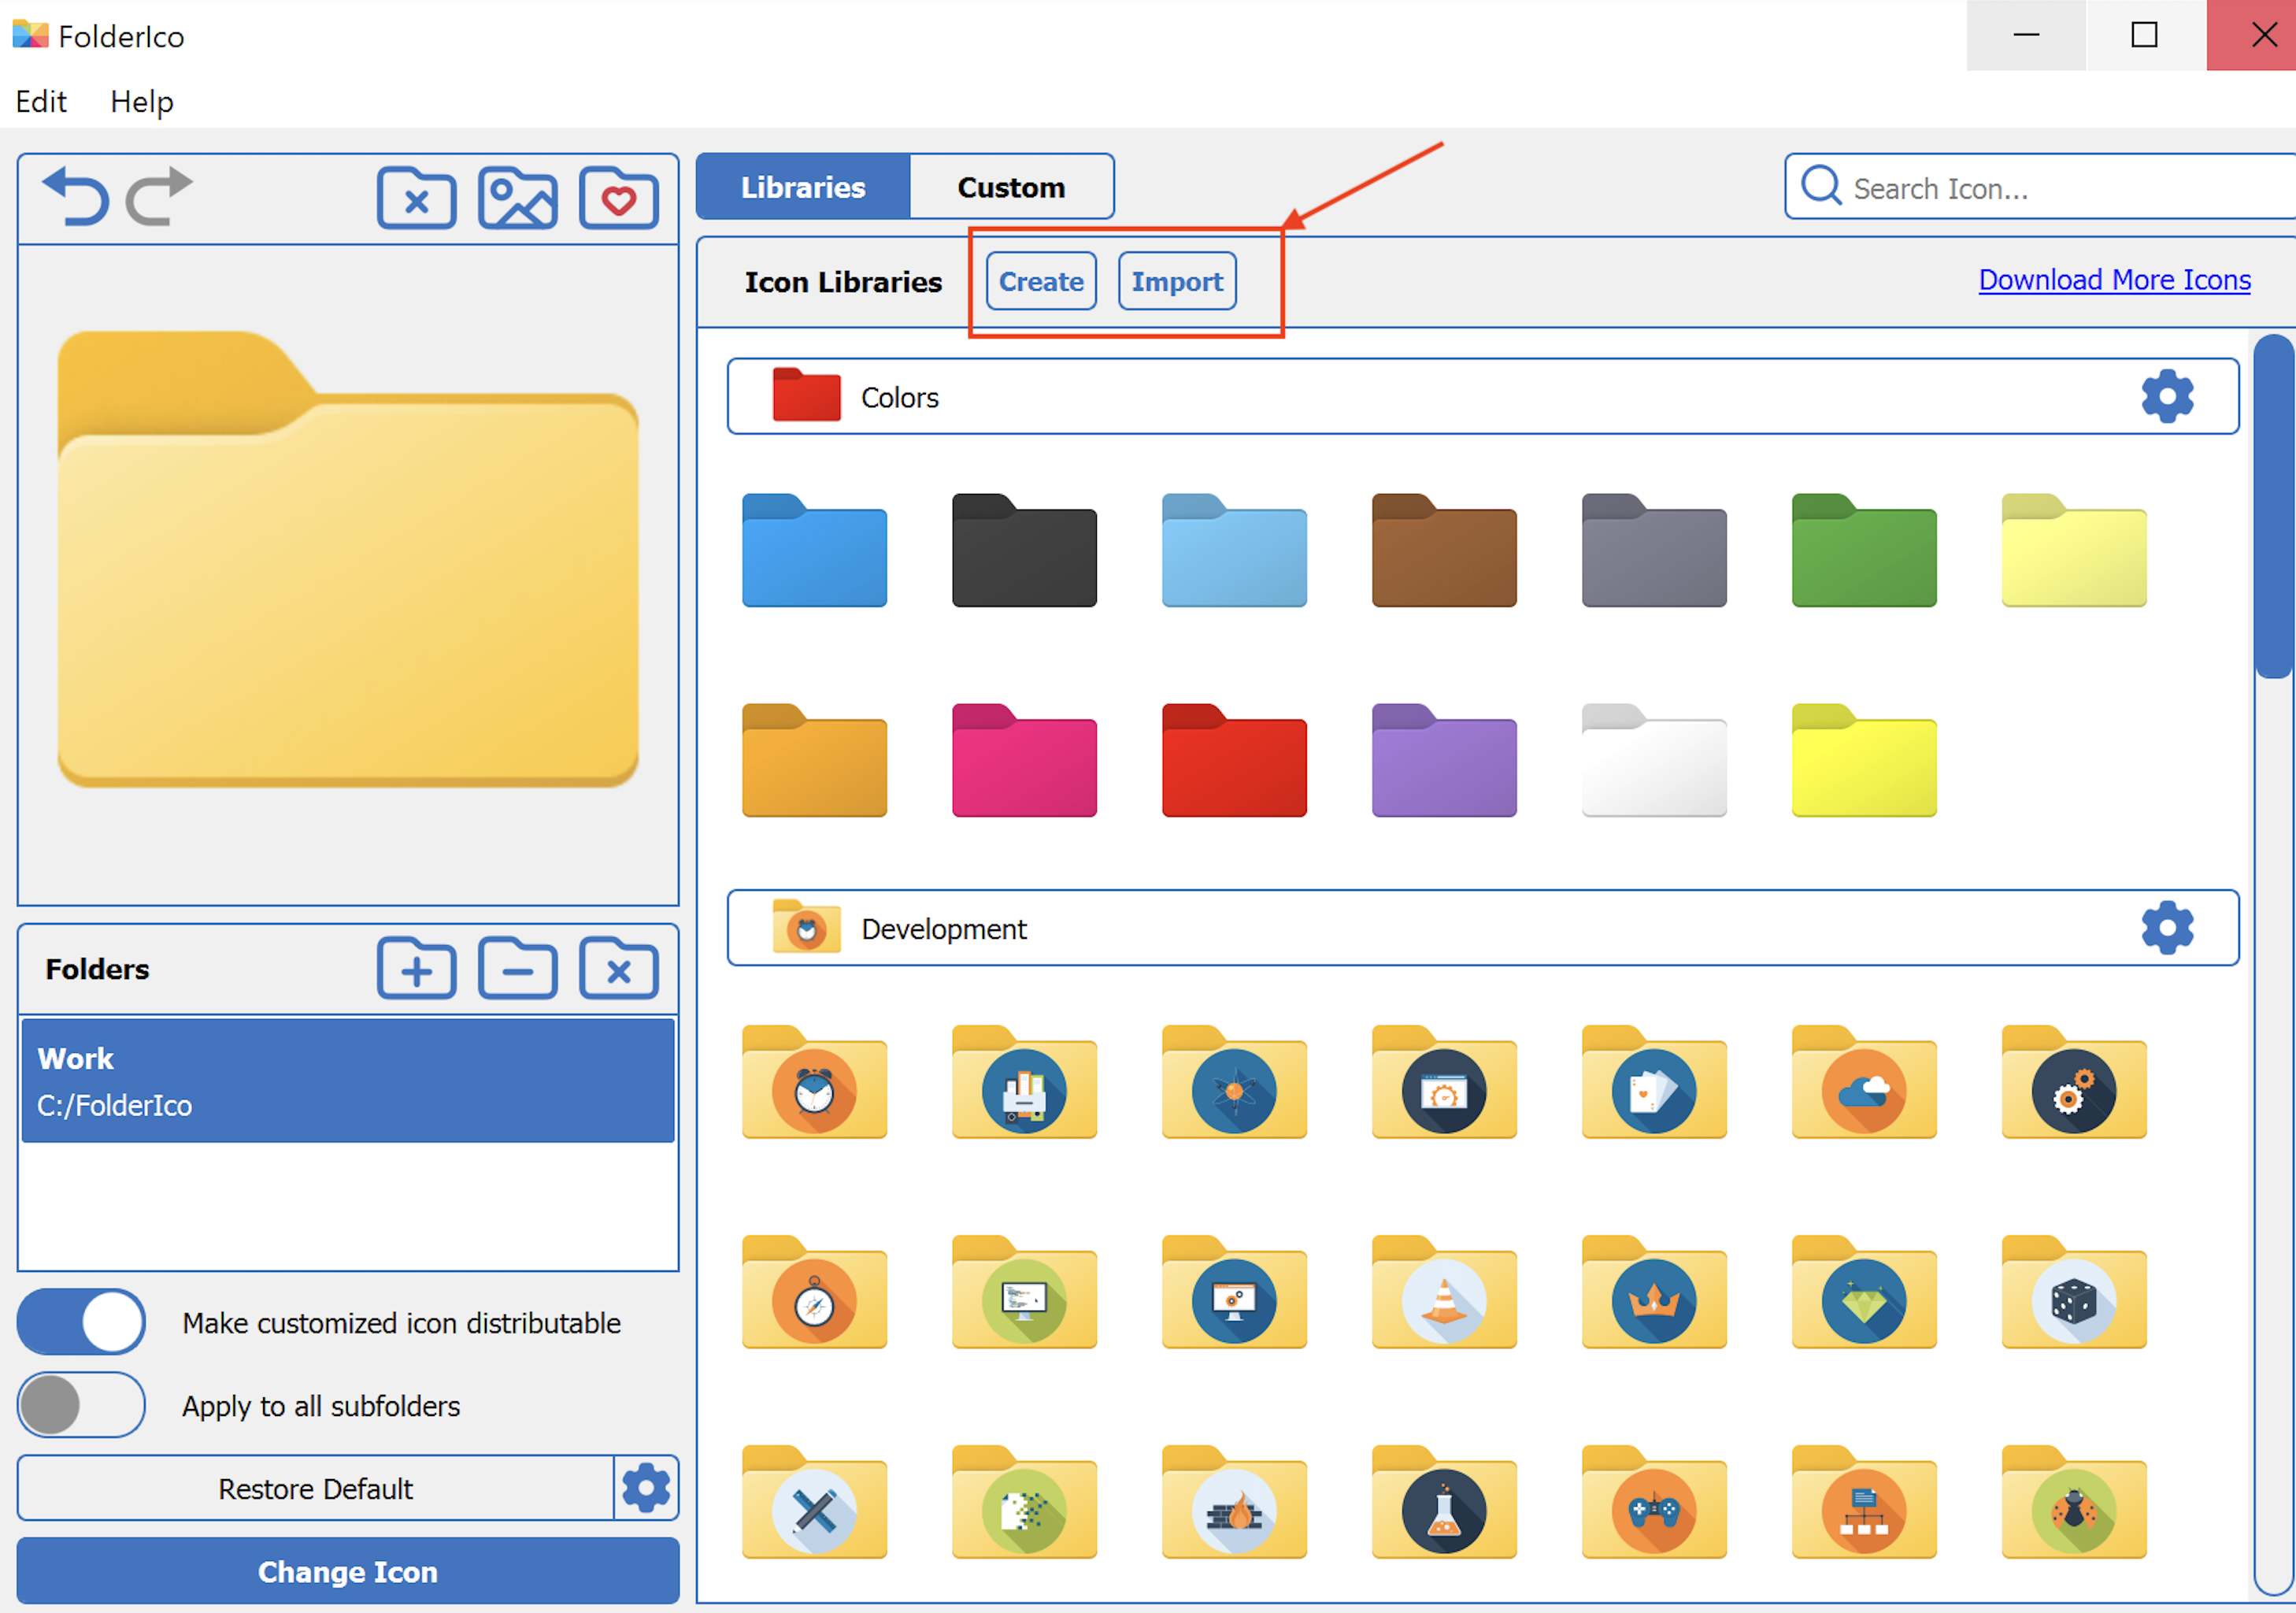Add a folder with the plus icon
Viewport: 2296px width, 1613px height.
417,969
